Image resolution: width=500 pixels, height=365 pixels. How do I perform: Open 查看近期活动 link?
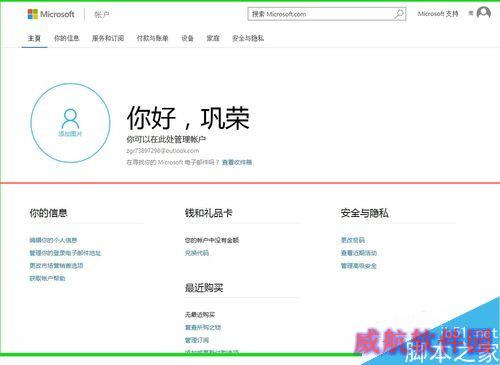coord(359,253)
